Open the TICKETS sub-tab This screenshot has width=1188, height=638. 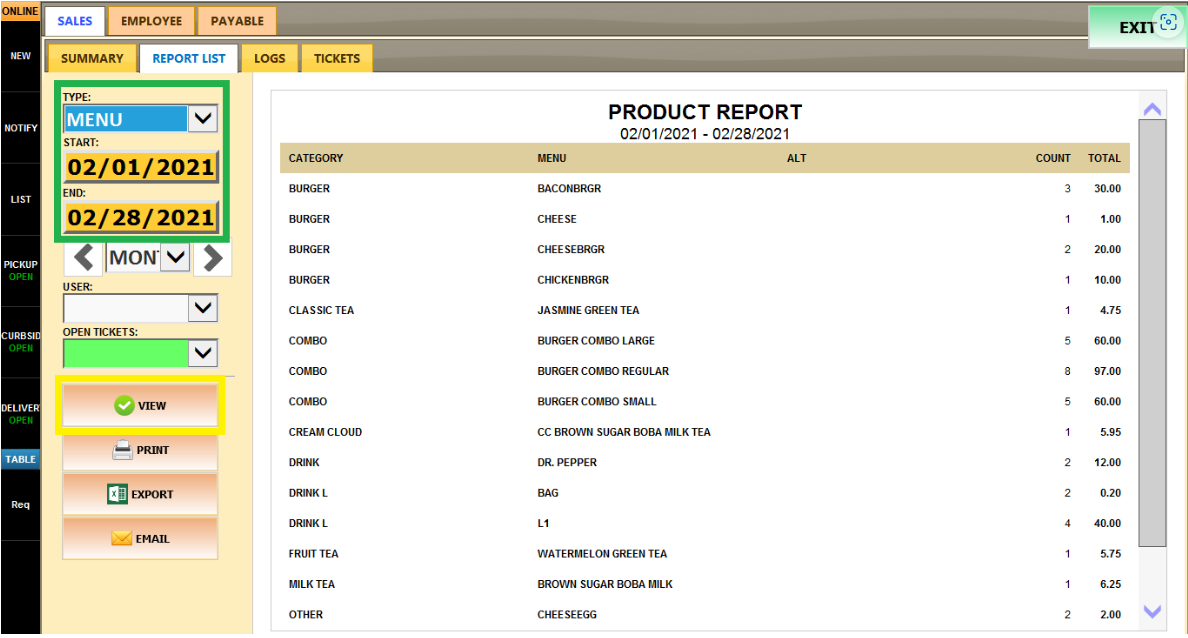[x=337, y=59]
